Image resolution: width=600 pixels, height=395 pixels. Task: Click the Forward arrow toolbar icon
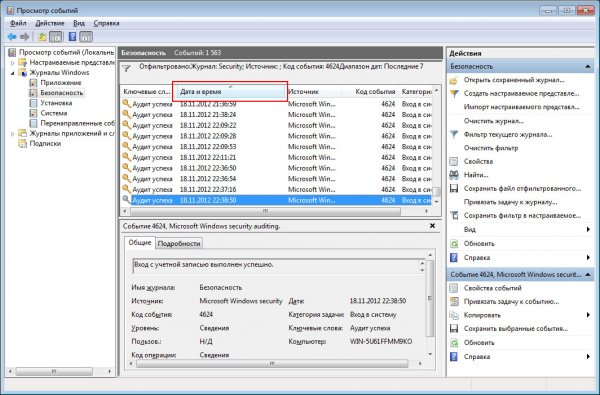[x=24, y=37]
